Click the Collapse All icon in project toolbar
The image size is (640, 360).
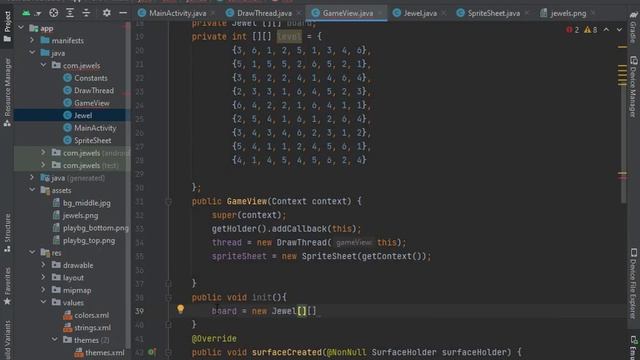86,13
